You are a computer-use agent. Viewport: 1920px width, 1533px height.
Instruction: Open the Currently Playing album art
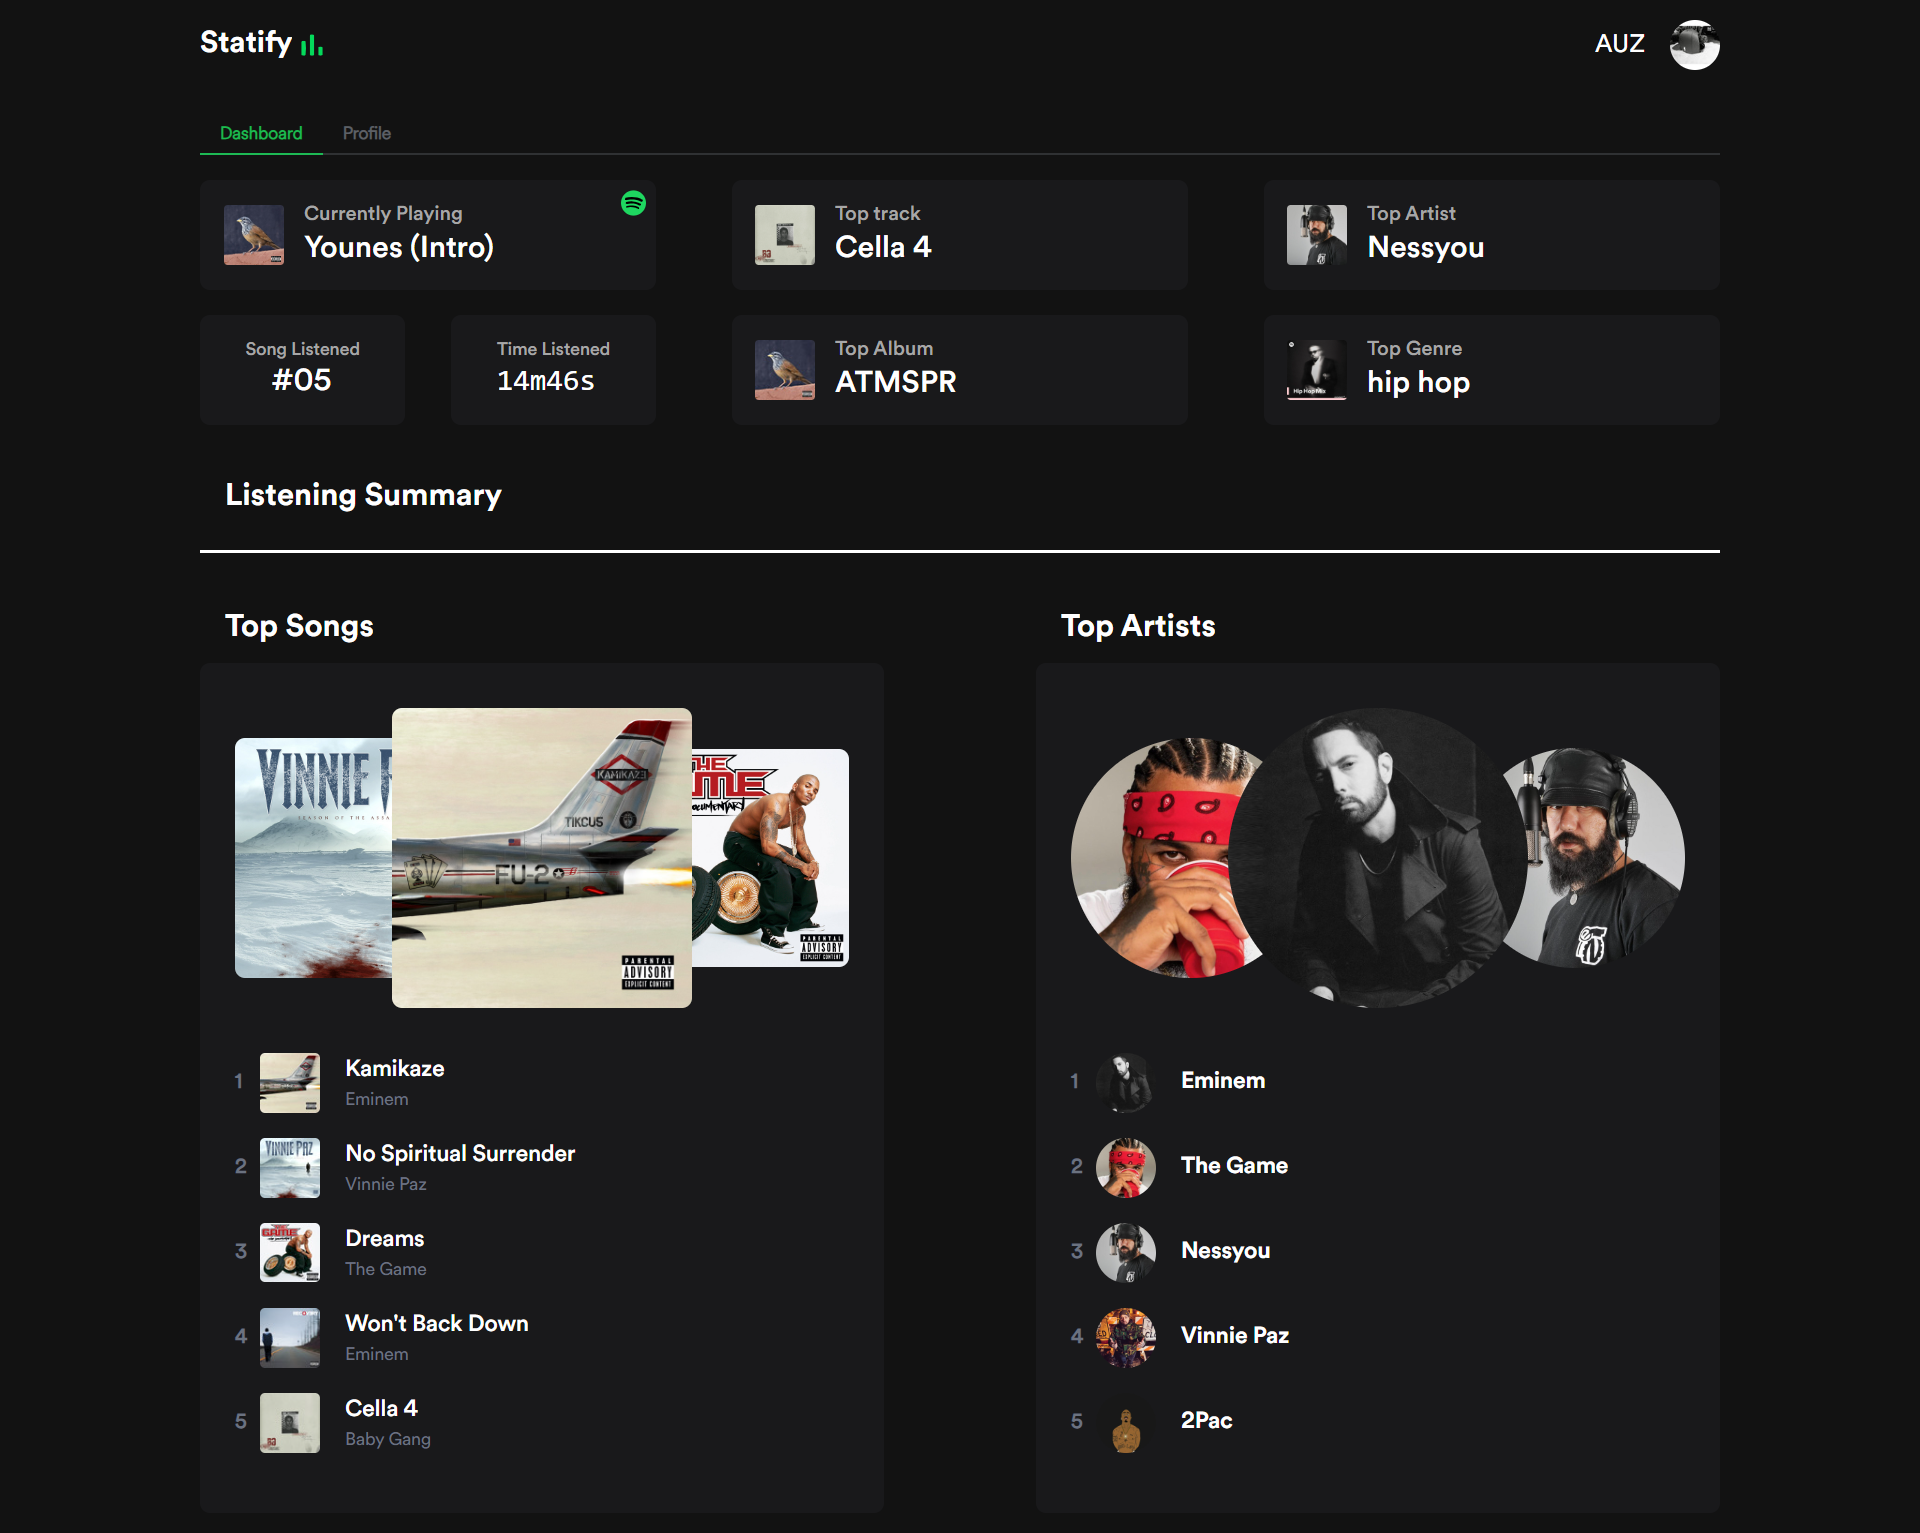[x=254, y=235]
